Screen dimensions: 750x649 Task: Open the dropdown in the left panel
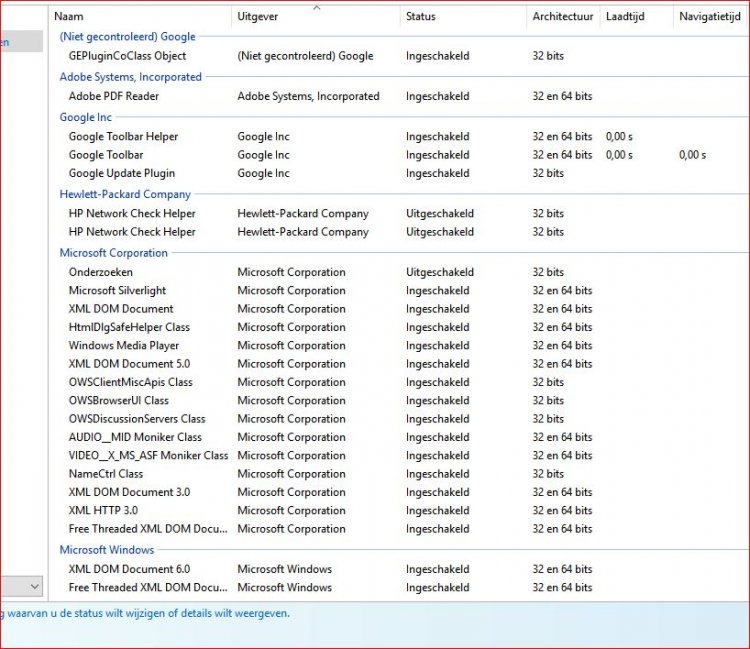(34, 586)
